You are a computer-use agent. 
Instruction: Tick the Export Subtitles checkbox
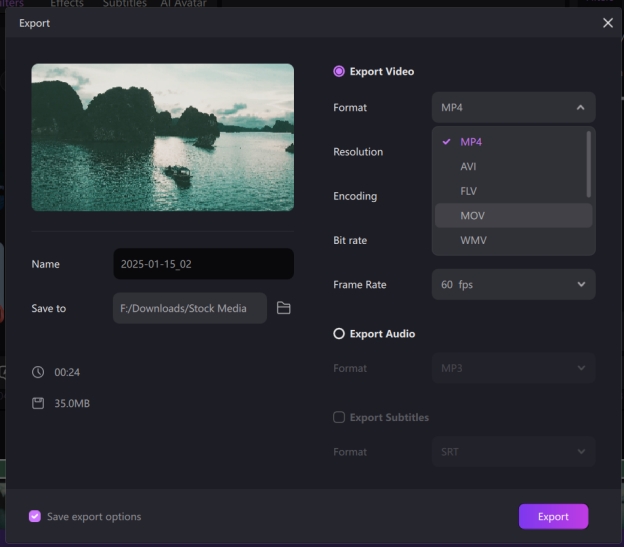339,417
